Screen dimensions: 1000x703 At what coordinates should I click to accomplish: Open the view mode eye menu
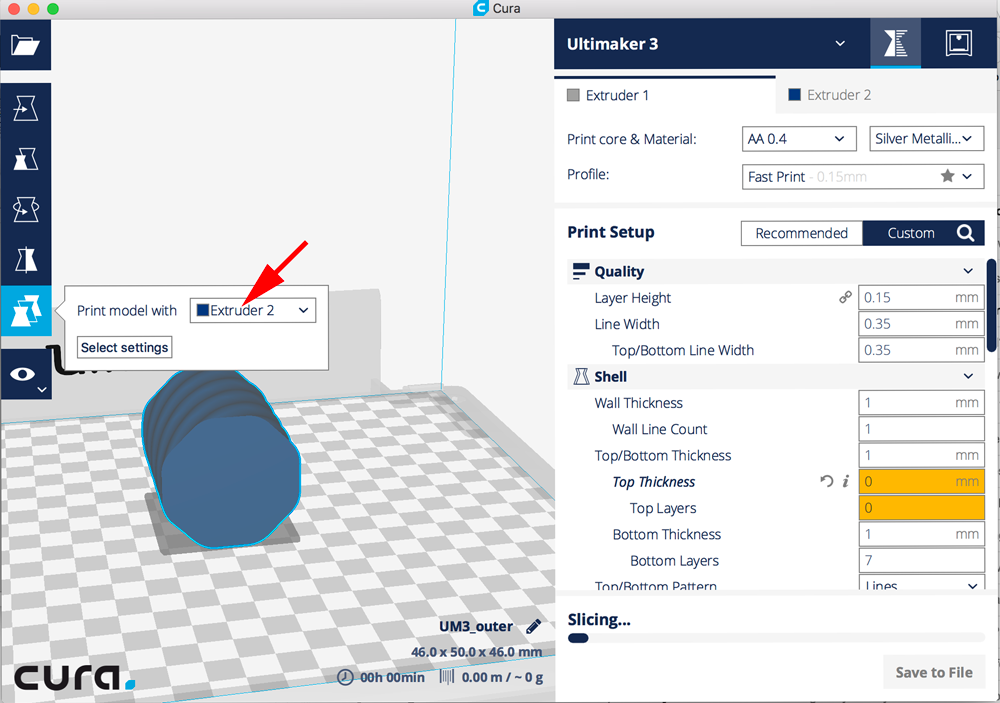(26, 374)
